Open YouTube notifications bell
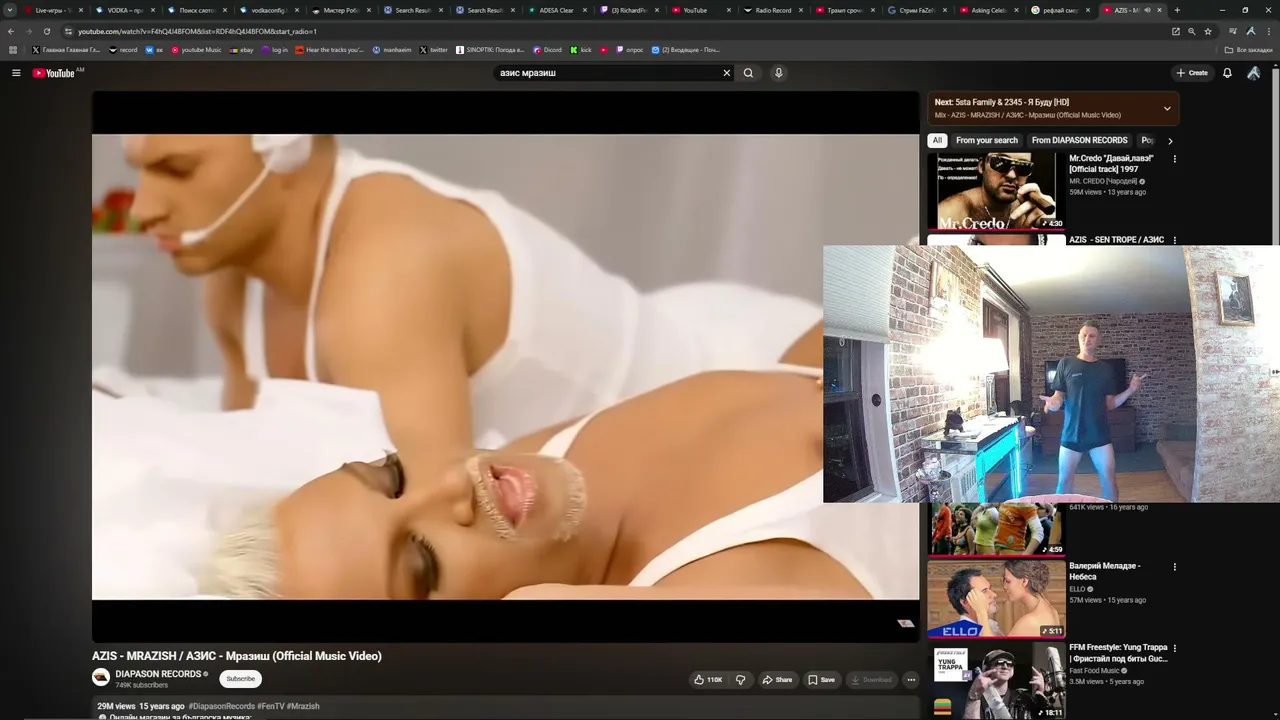1280x720 pixels. [x=1227, y=73]
